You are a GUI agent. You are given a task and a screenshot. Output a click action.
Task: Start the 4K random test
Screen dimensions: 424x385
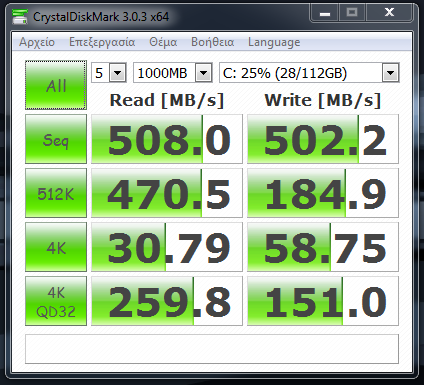[x=56, y=247]
